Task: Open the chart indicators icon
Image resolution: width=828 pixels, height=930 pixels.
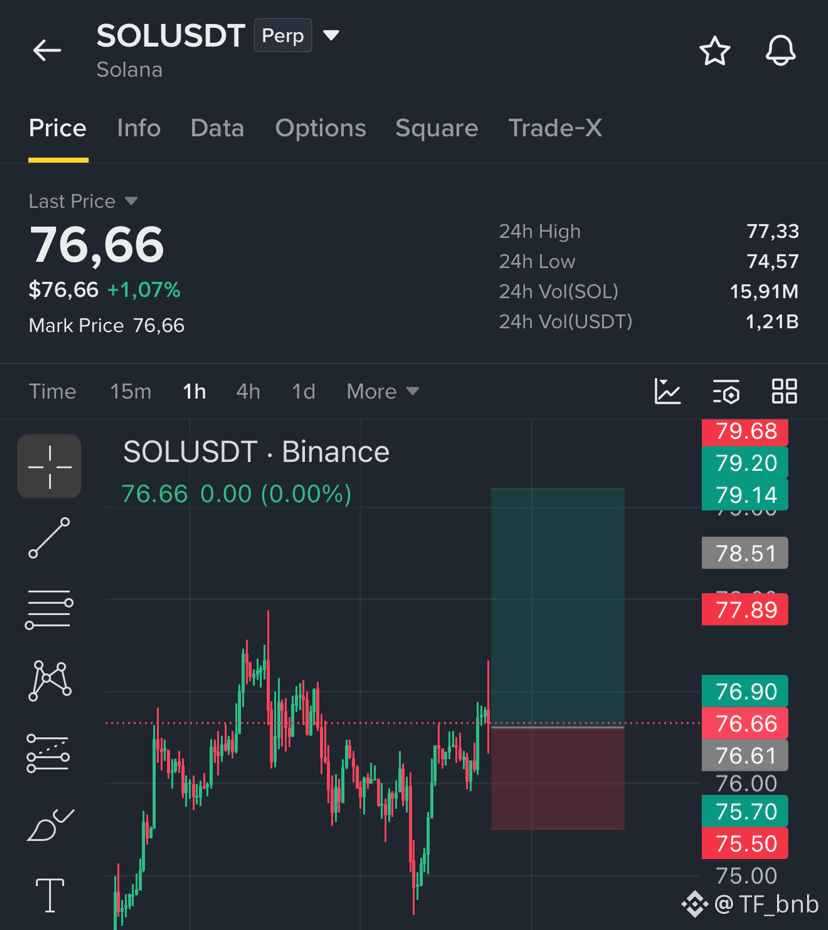Action: point(667,391)
